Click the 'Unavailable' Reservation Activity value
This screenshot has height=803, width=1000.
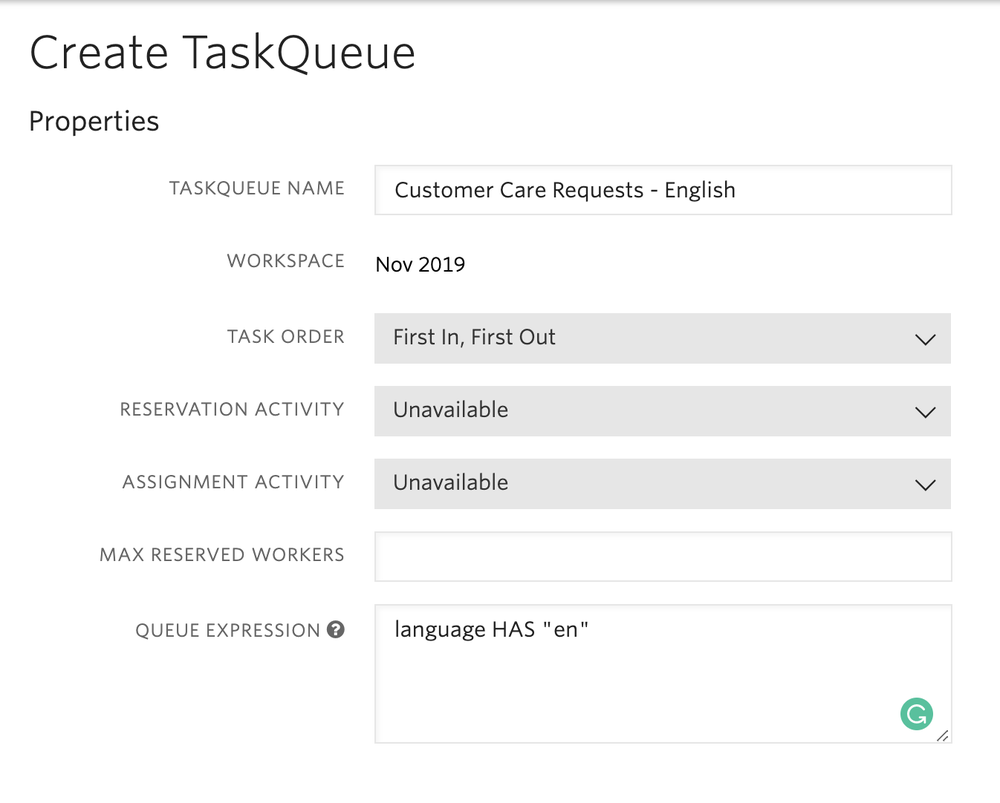(450, 411)
